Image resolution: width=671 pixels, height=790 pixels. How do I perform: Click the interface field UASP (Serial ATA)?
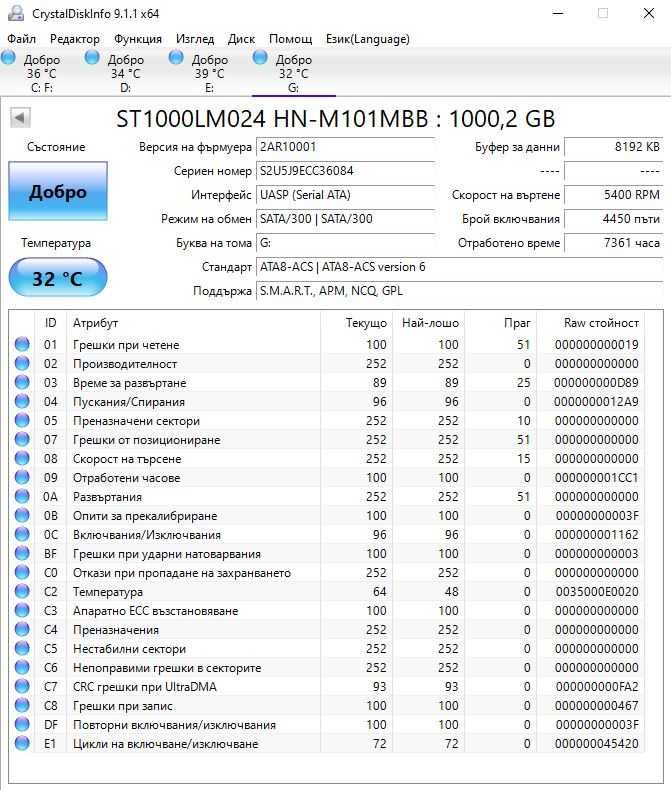point(346,195)
